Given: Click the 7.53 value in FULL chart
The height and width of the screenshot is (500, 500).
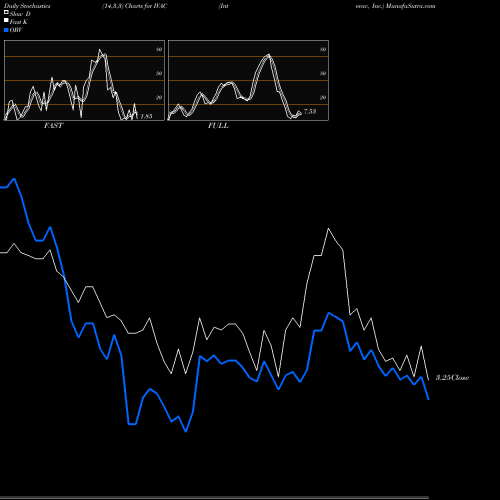Looking at the screenshot, I should tap(310, 111).
